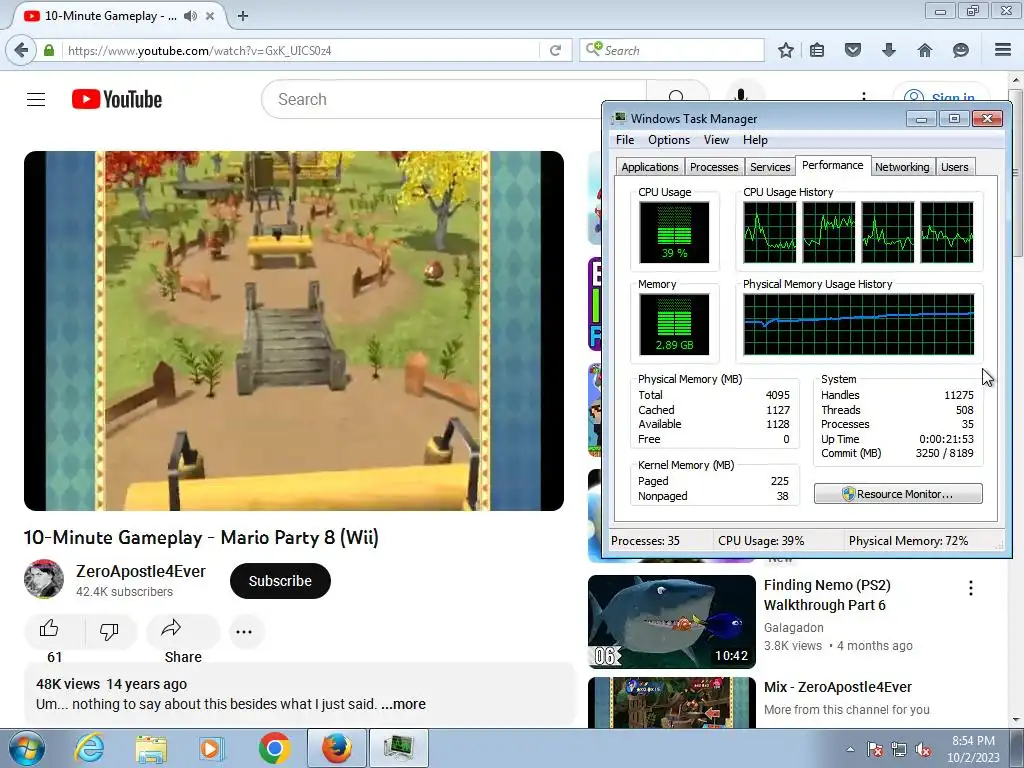Click the Pocket save icon
The width and height of the screenshot is (1024, 768).
click(x=853, y=50)
